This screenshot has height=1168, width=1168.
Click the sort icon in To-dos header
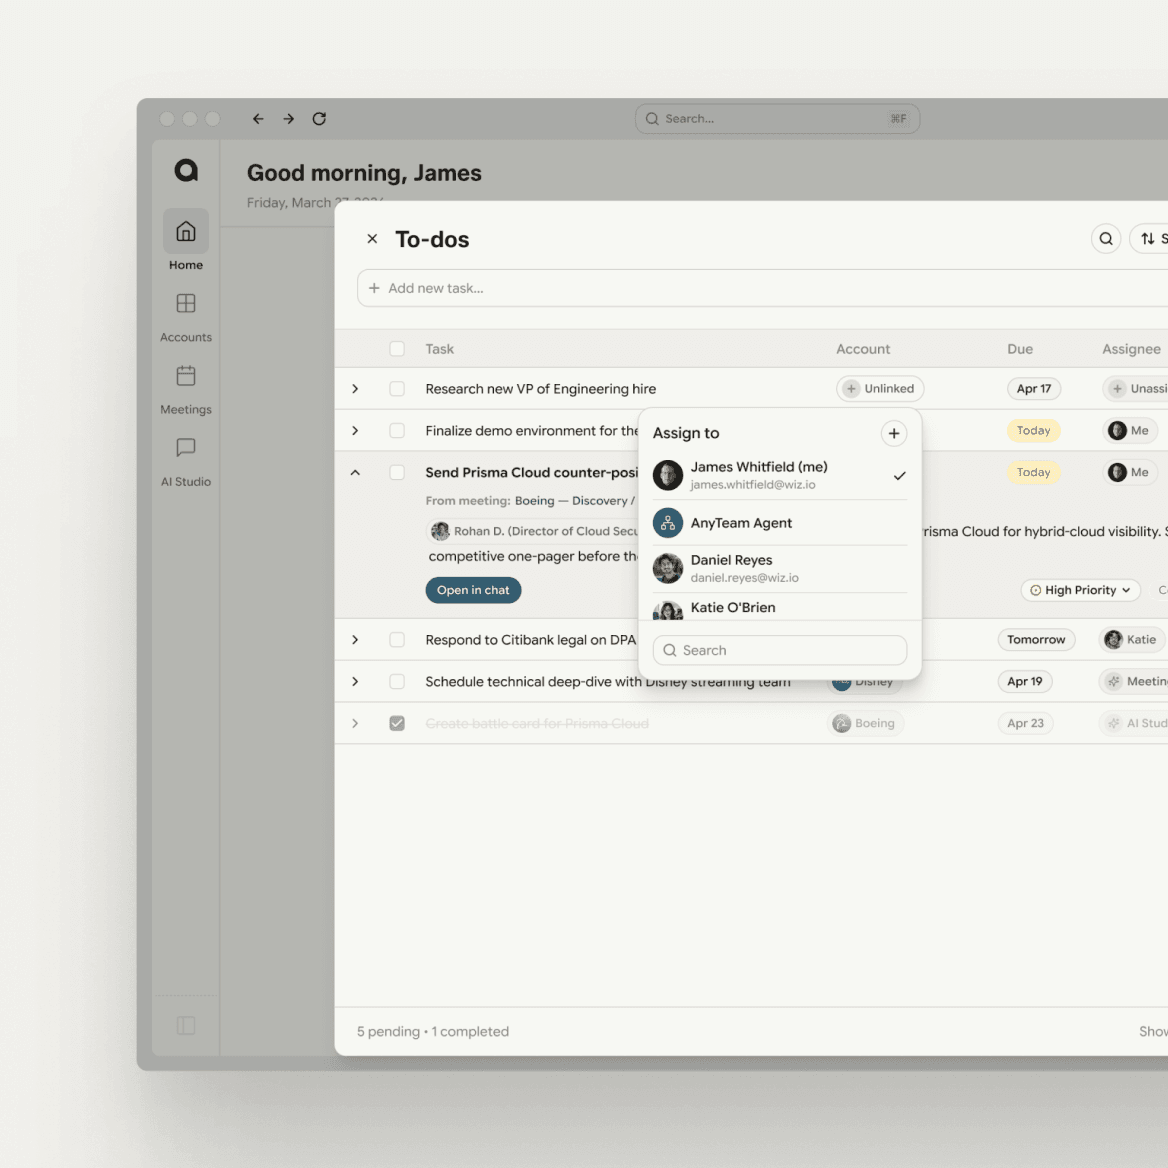tap(1146, 238)
